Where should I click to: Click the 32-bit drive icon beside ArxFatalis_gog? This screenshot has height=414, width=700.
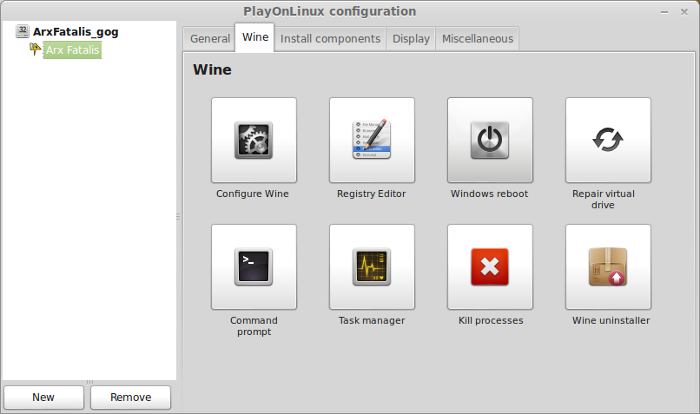click(22, 31)
